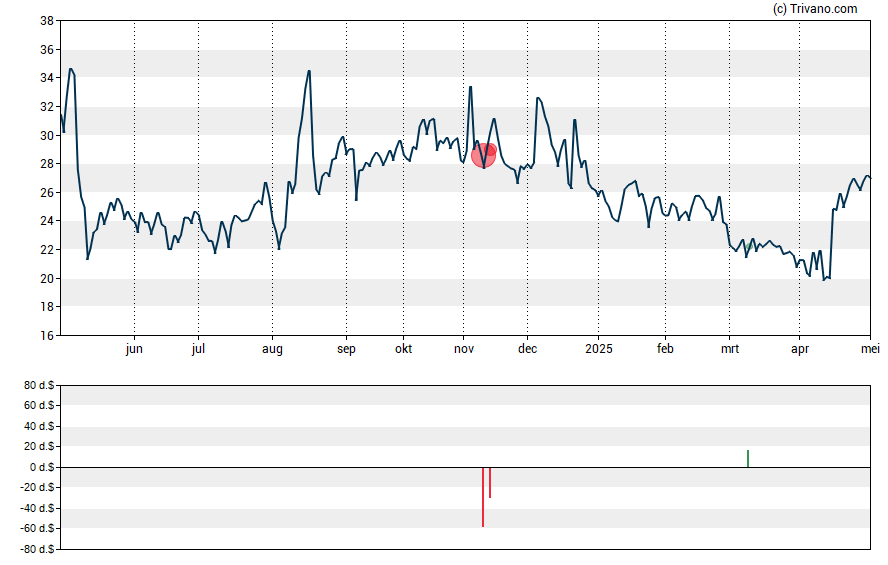Click the 'dec' x-axis label
888x565 pixels.
[x=527, y=349]
